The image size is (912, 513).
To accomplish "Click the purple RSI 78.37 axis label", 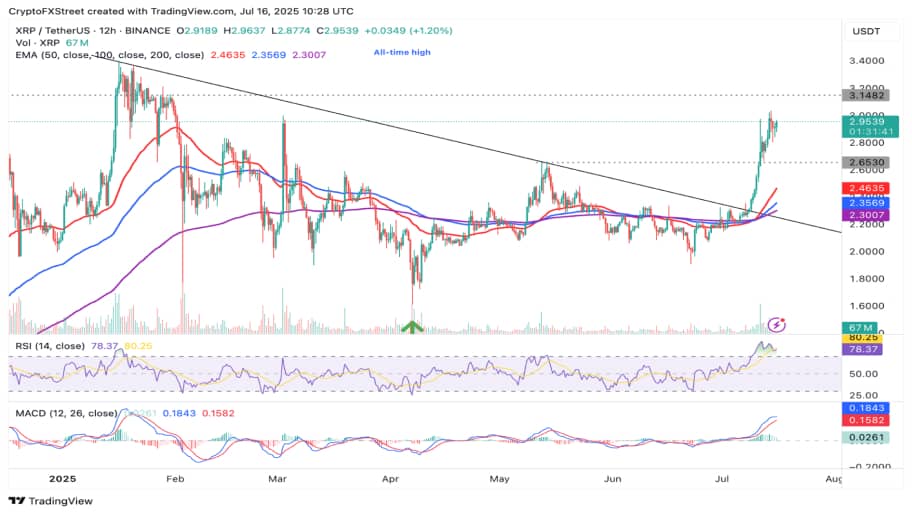I will pyautogui.click(x=863, y=350).
